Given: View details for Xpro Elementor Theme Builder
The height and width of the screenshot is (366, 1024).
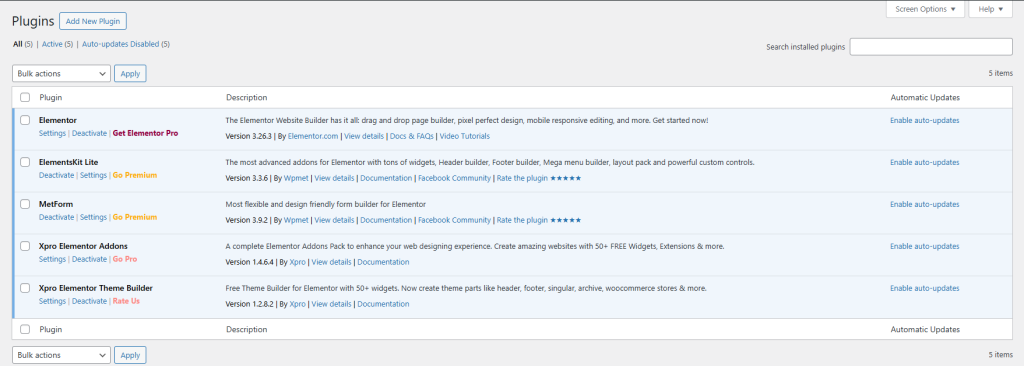Looking at the screenshot, I should point(331,304).
